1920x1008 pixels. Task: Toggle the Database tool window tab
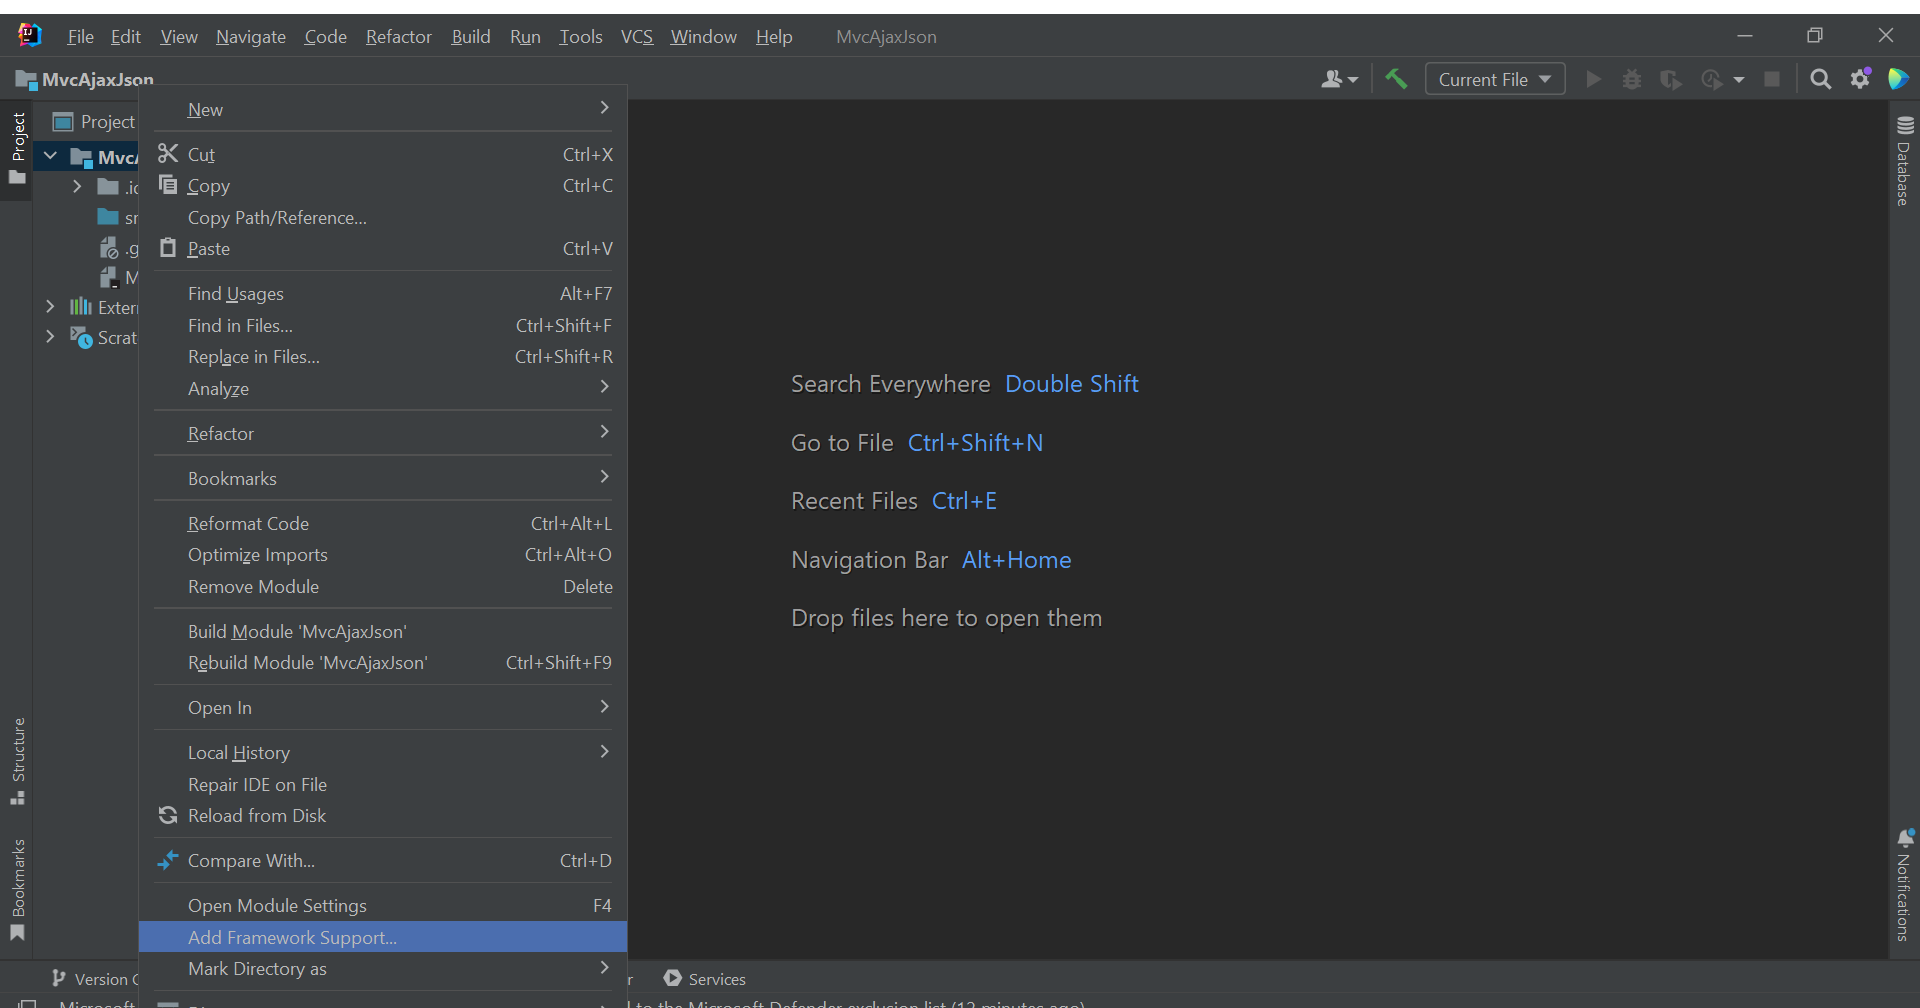coord(1904,162)
